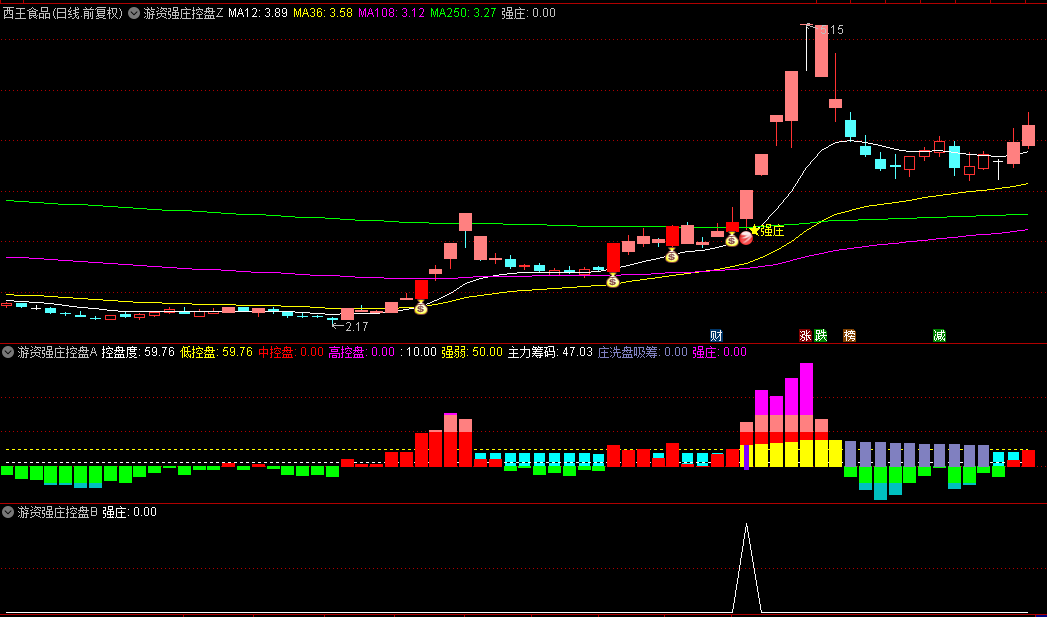Open the 游资强庄控盘Z indicator dropdown arrow

[134, 13]
